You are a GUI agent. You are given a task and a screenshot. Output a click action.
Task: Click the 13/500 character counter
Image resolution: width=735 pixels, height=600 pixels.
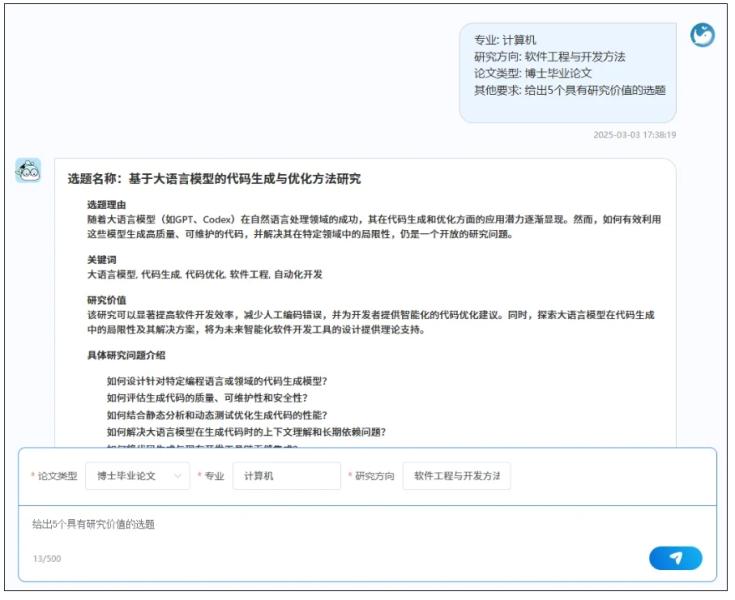tap(45, 558)
